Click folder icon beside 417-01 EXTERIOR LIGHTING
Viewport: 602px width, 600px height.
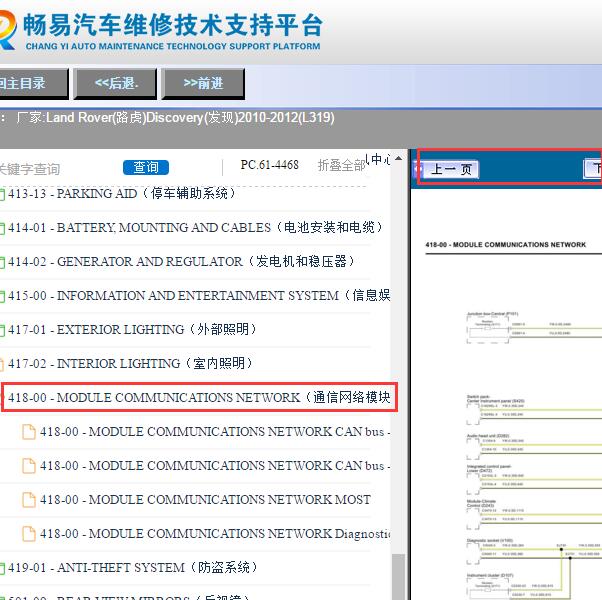coord(2,330)
